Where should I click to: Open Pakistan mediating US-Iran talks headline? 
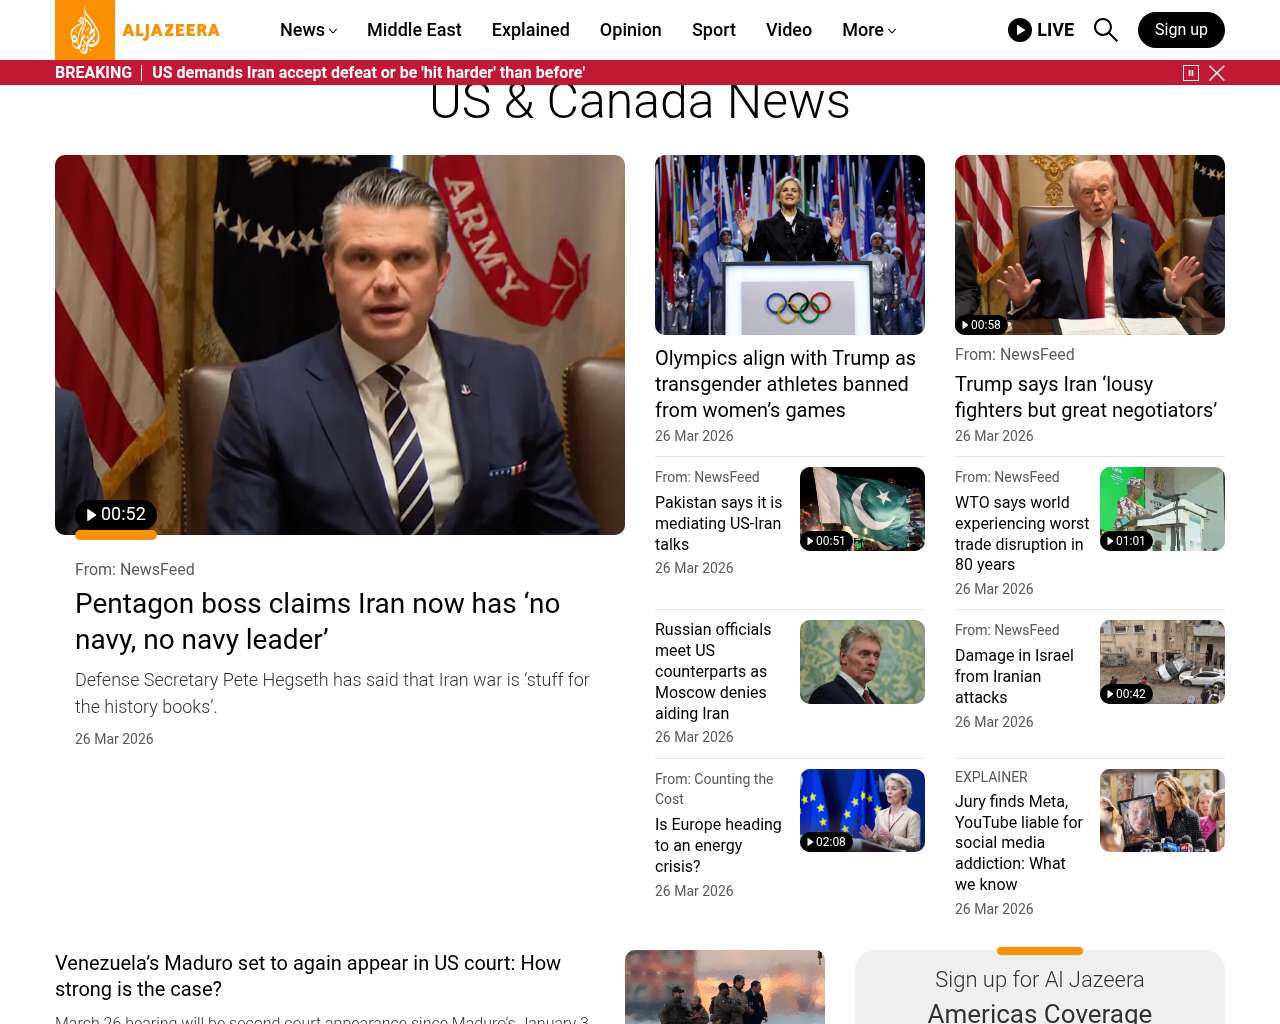pos(719,523)
